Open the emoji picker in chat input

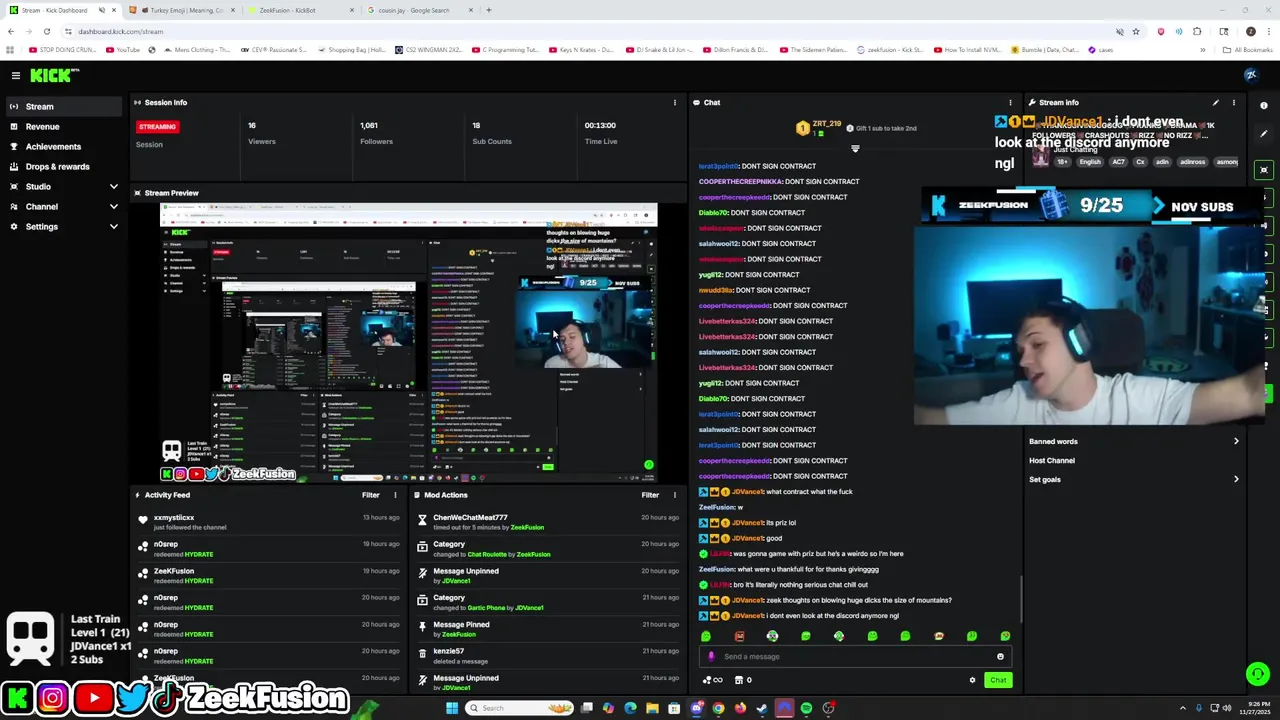coord(1000,657)
